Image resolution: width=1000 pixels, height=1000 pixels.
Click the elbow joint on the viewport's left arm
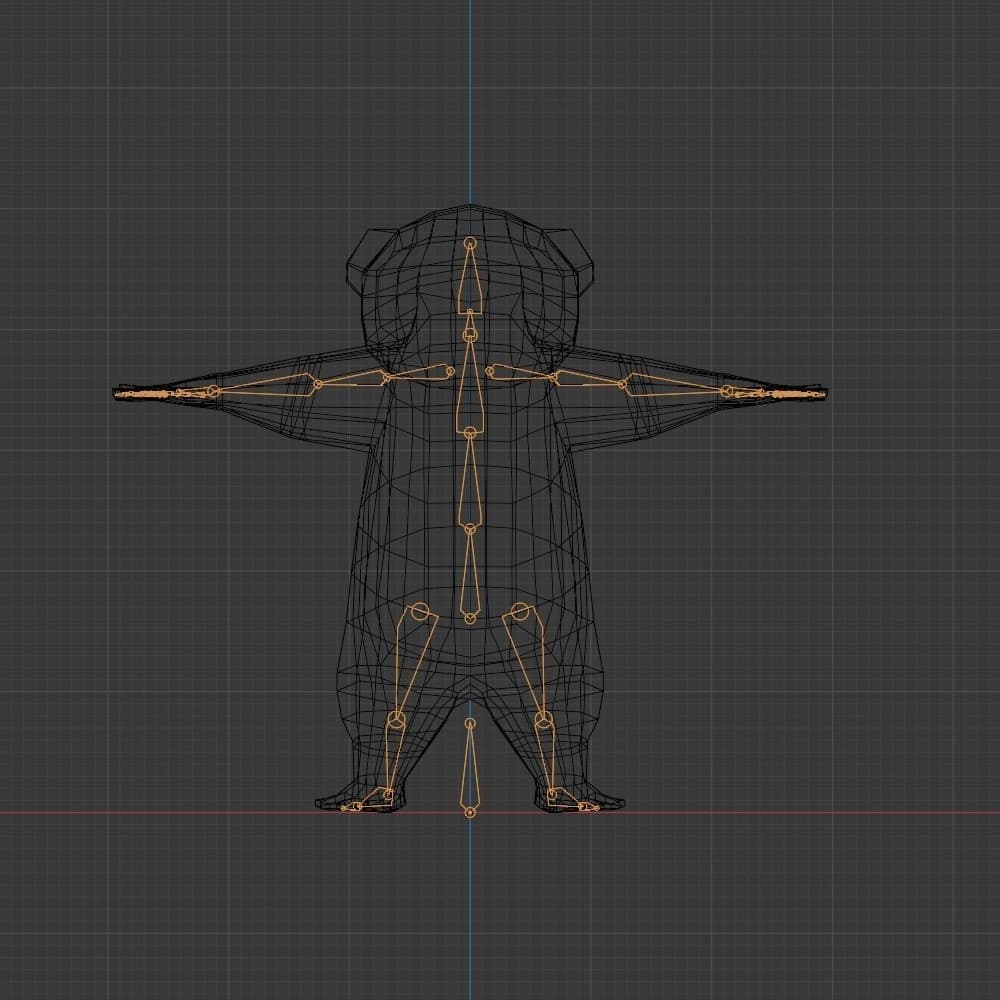click(318, 383)
